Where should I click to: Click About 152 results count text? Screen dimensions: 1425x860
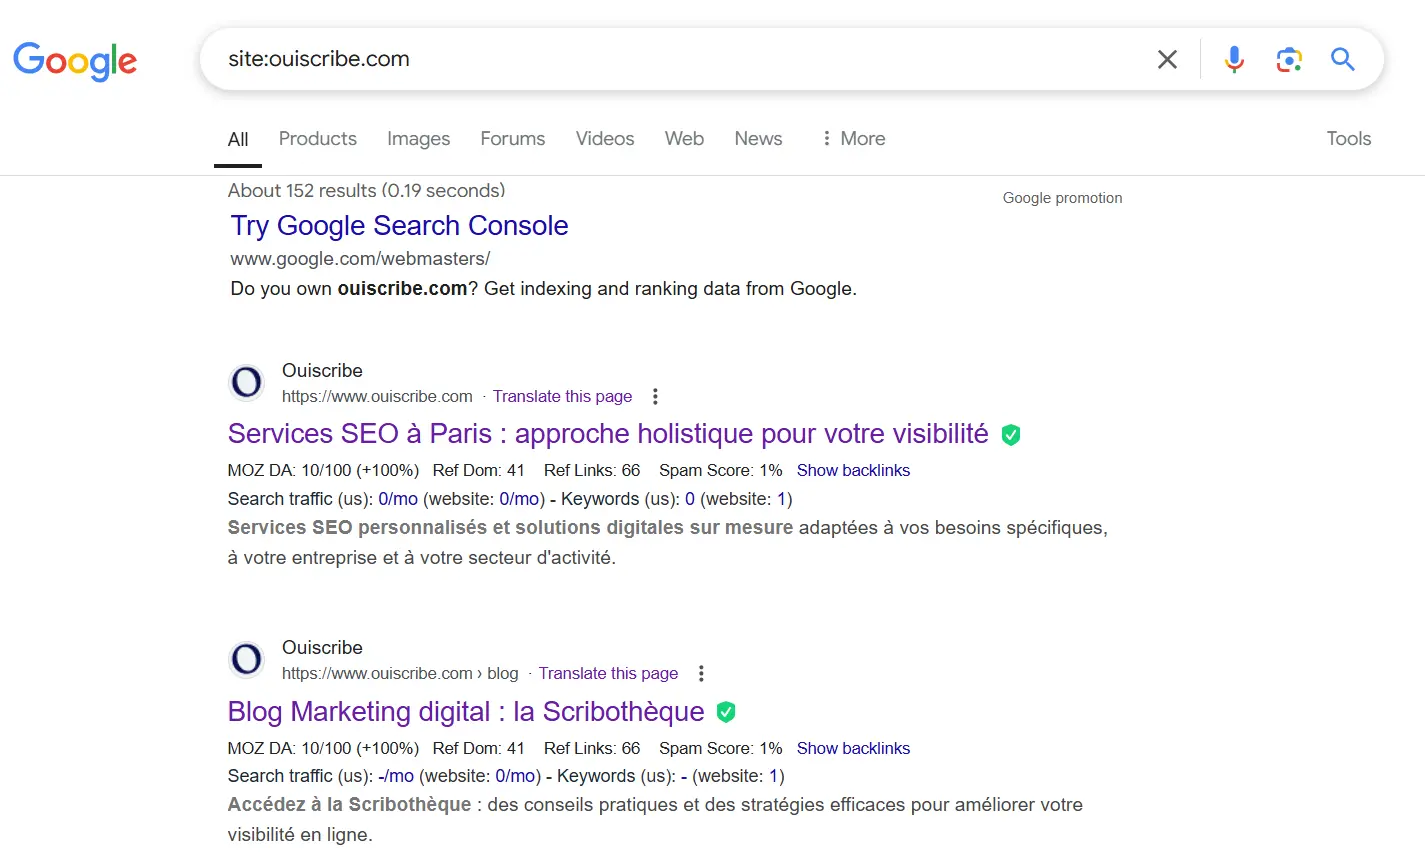click(366, 191)
